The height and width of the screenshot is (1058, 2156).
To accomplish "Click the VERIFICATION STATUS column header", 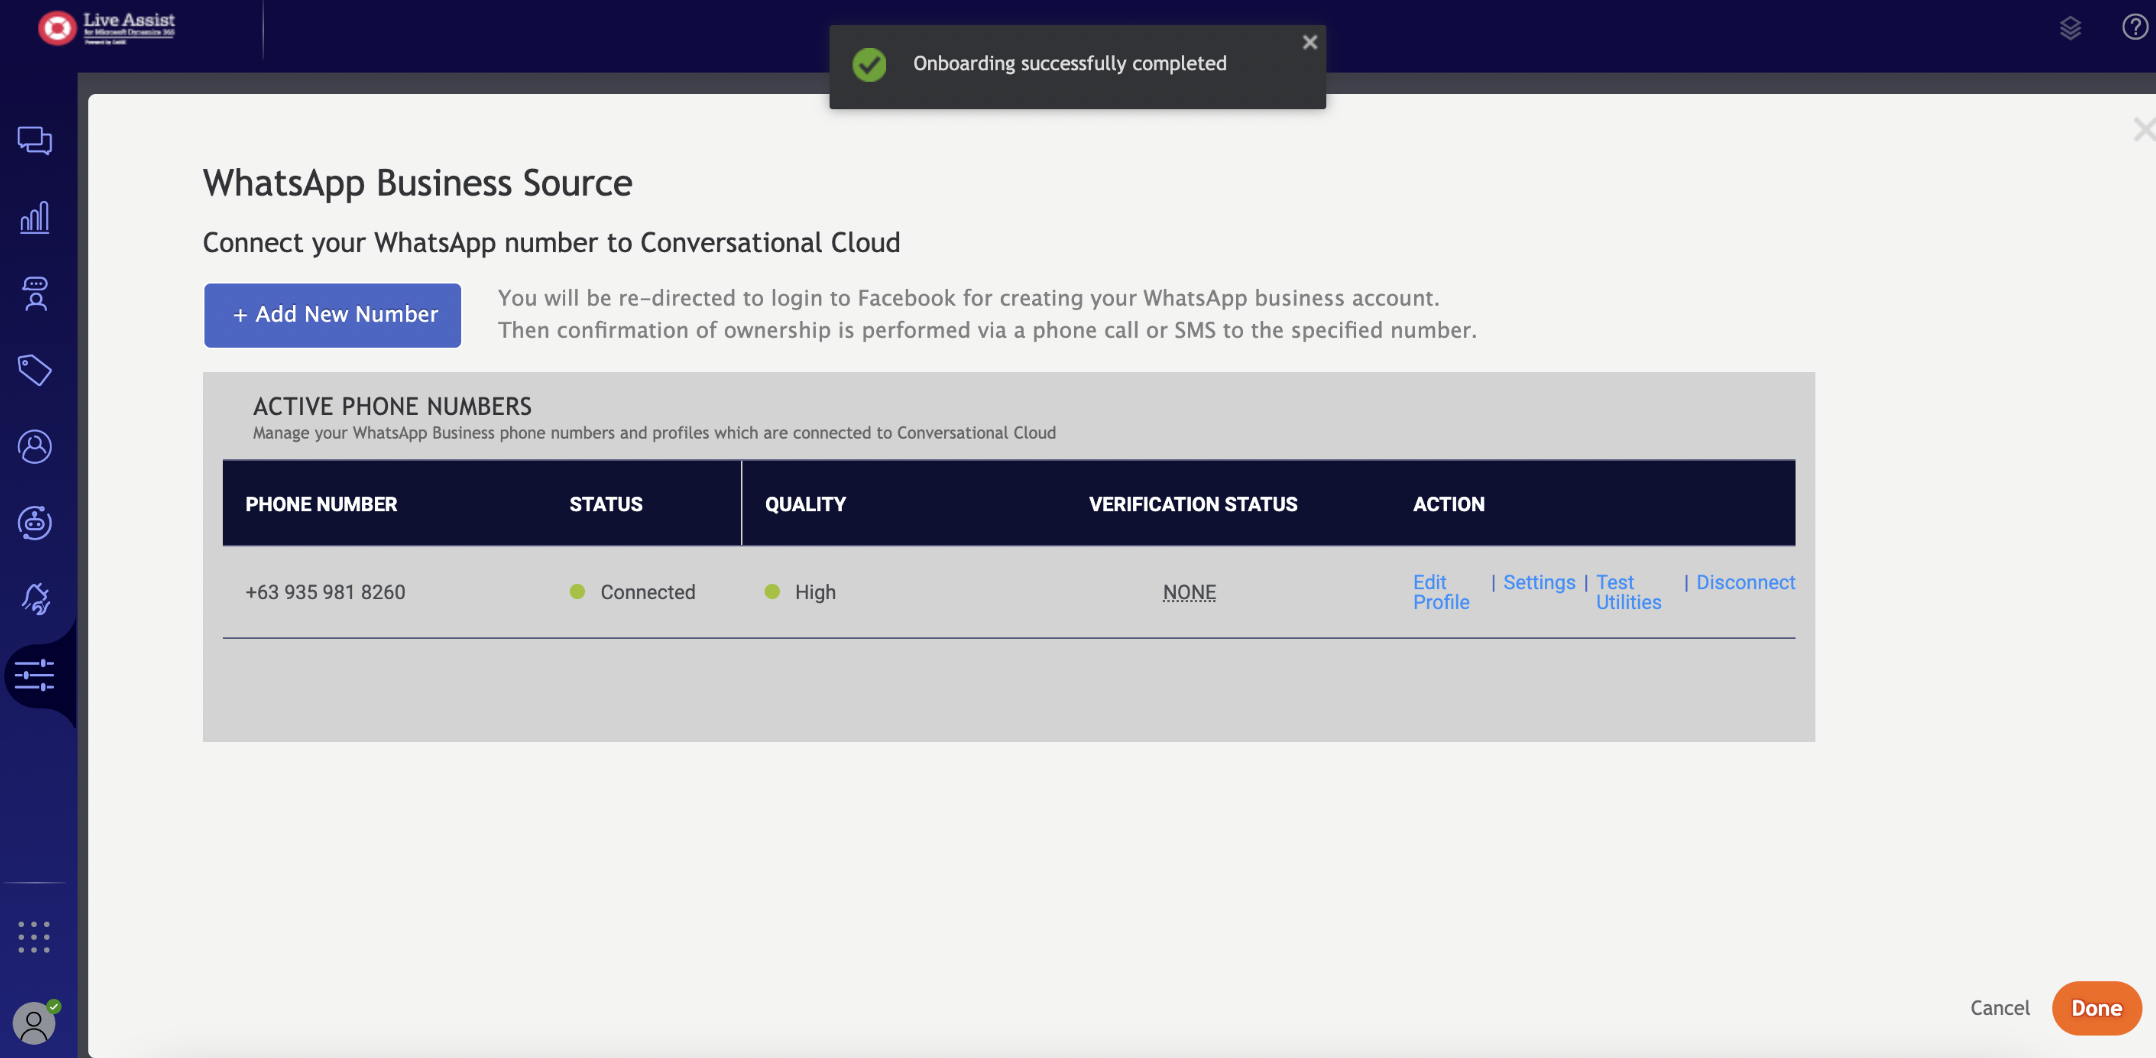I will (x=1193, y=504).
